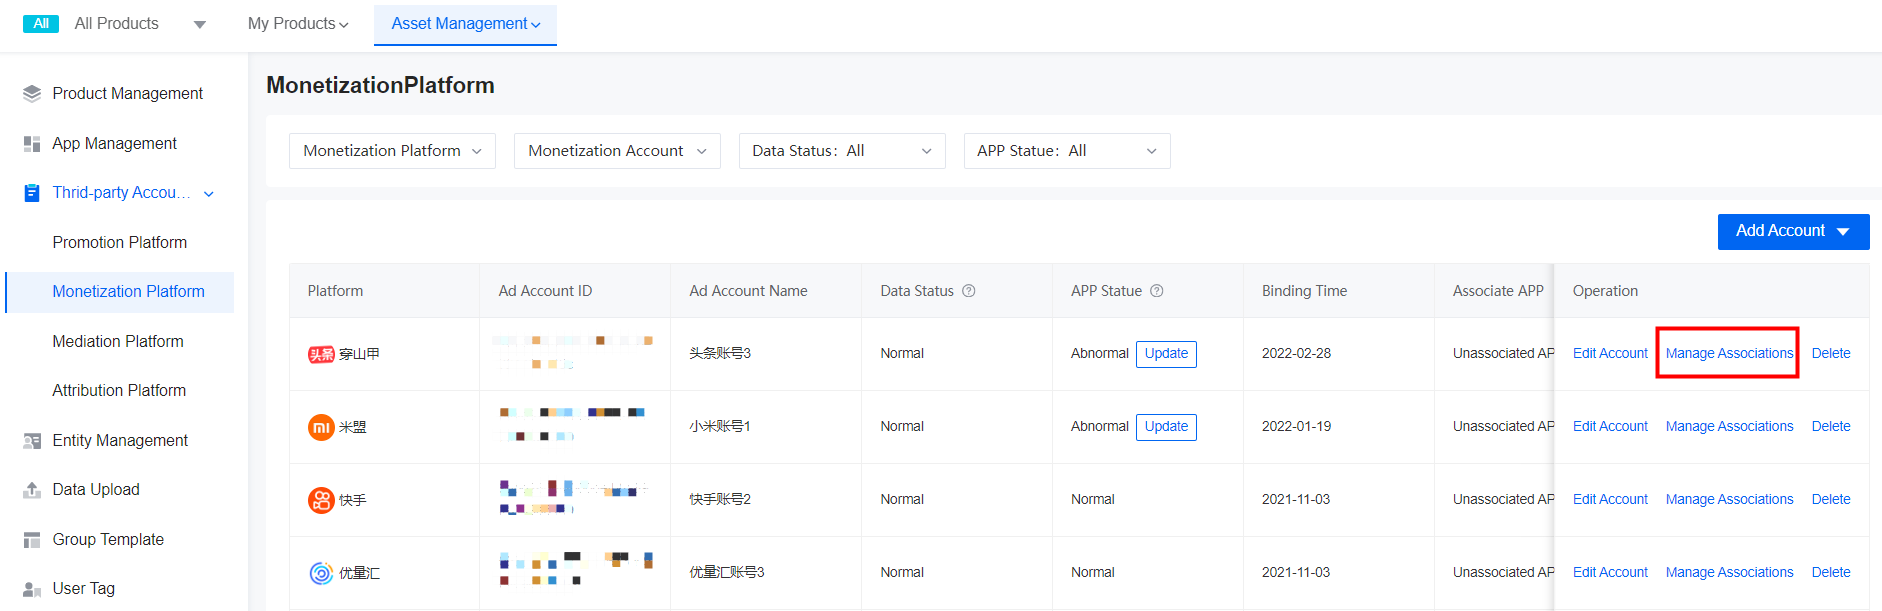Click Manage Associations for 快手 account

1729,500
